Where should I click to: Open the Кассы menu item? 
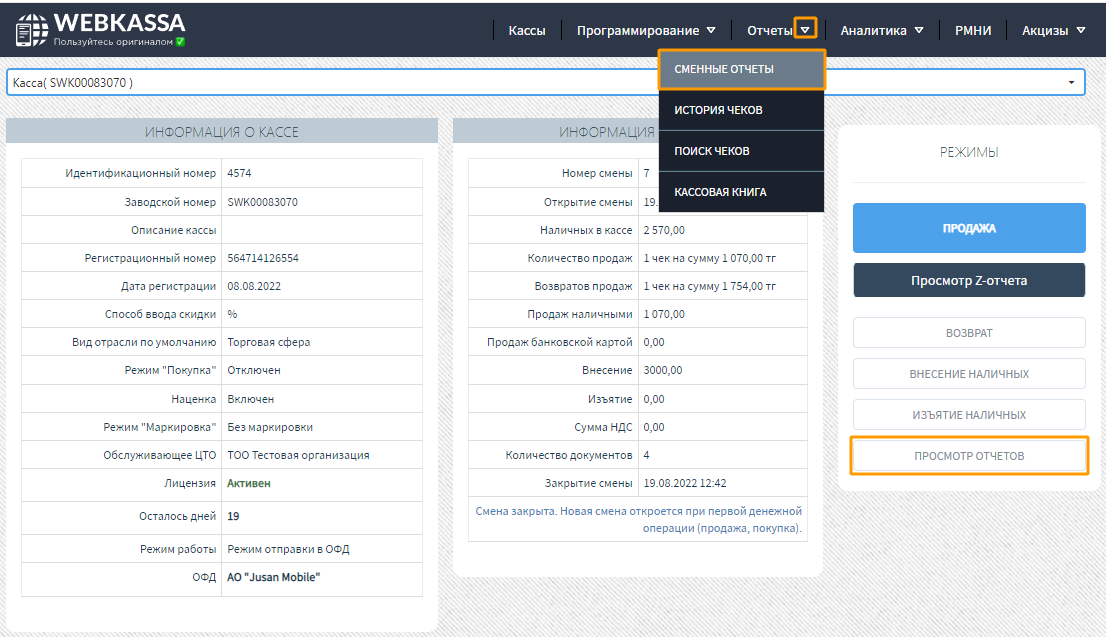527,30
